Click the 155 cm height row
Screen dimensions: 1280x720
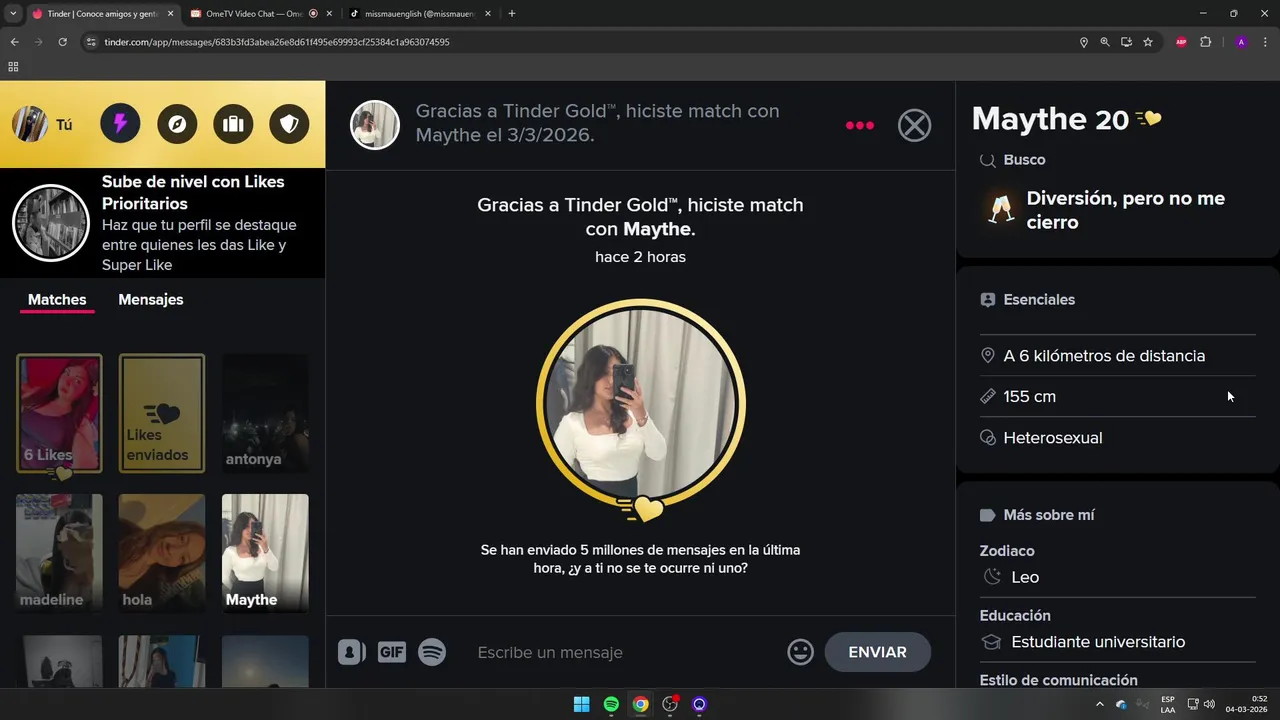[1117, 397]
